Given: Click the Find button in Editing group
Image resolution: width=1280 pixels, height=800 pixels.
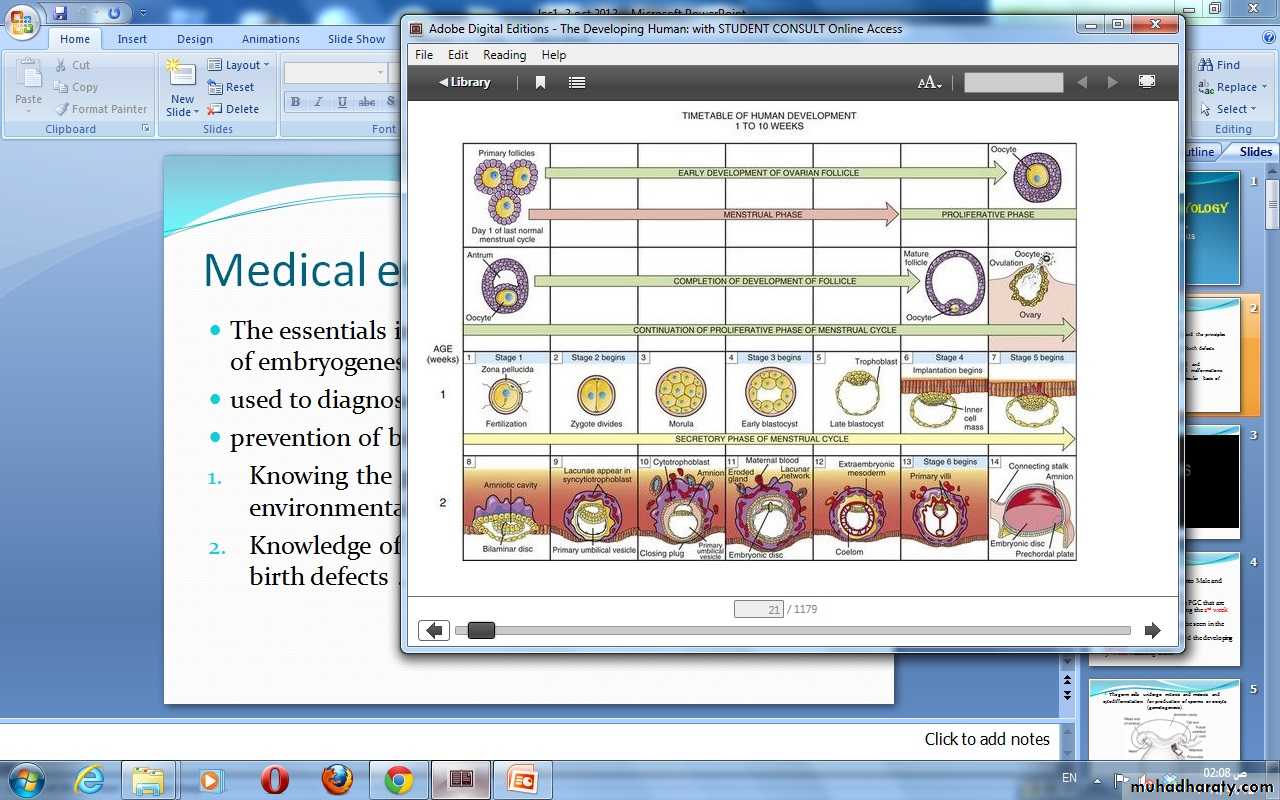Looking at the screenshot, I should click(1220, 65).
